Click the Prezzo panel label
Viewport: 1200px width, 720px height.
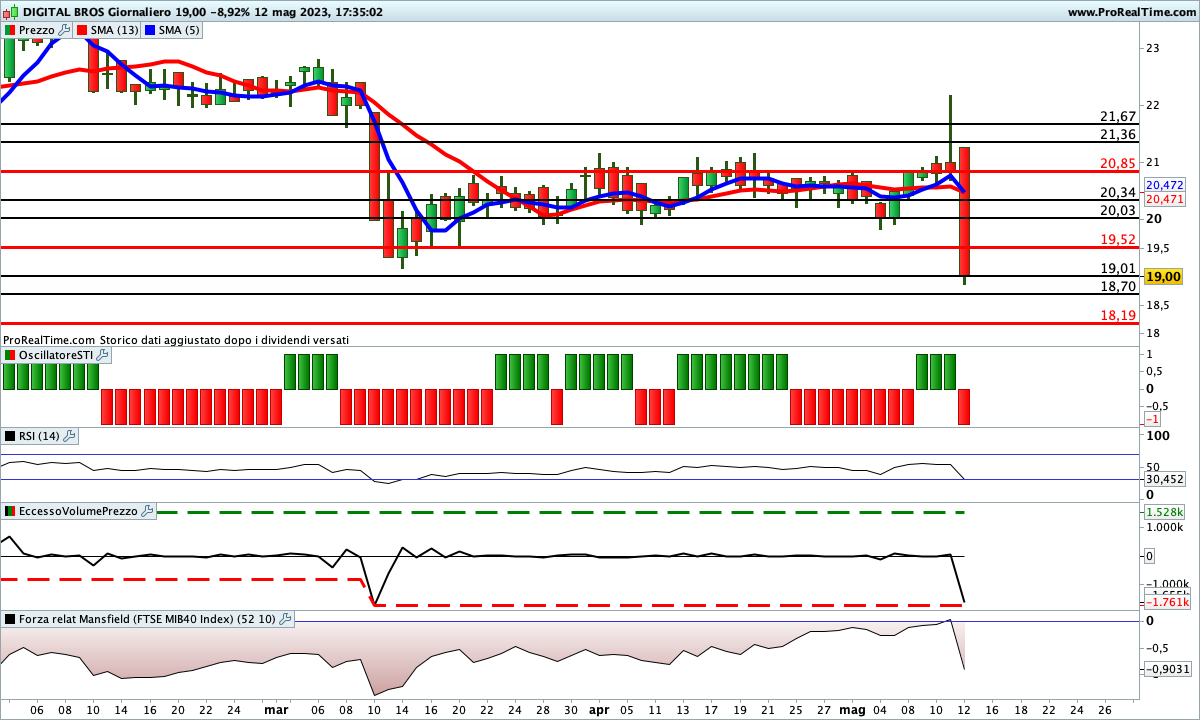pos(38,30)
